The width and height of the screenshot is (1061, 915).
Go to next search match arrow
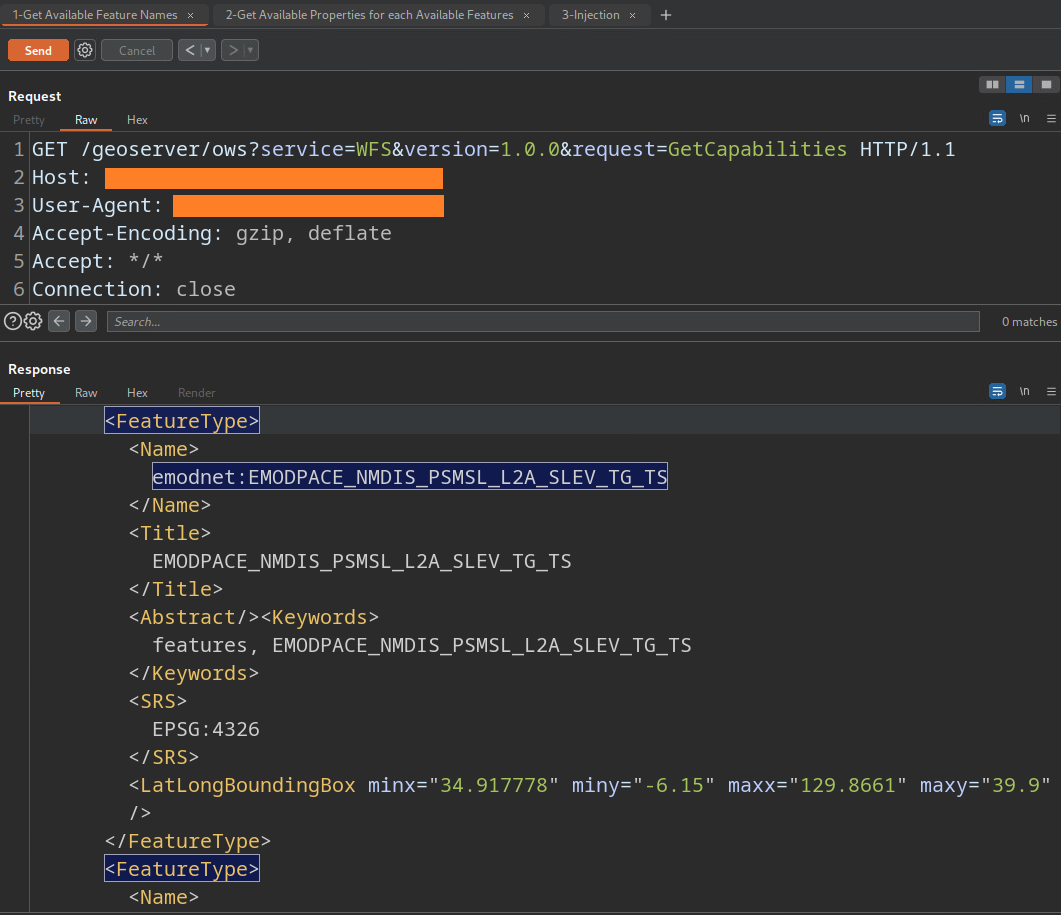pos(86,321)
